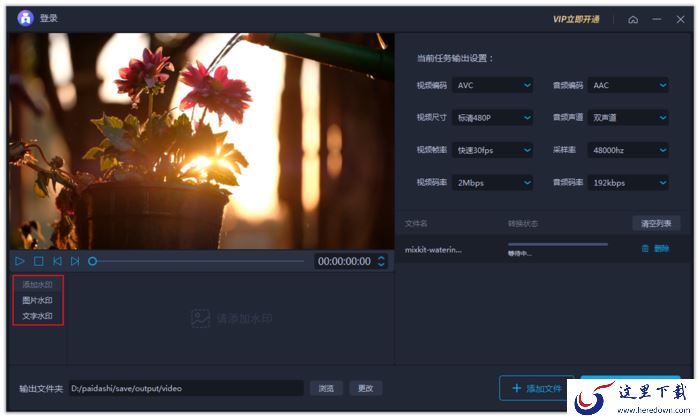Open the 采样率 48000hz dropdown
The image size is (700, 418).
pyautogui.click(x=628, y=150)
